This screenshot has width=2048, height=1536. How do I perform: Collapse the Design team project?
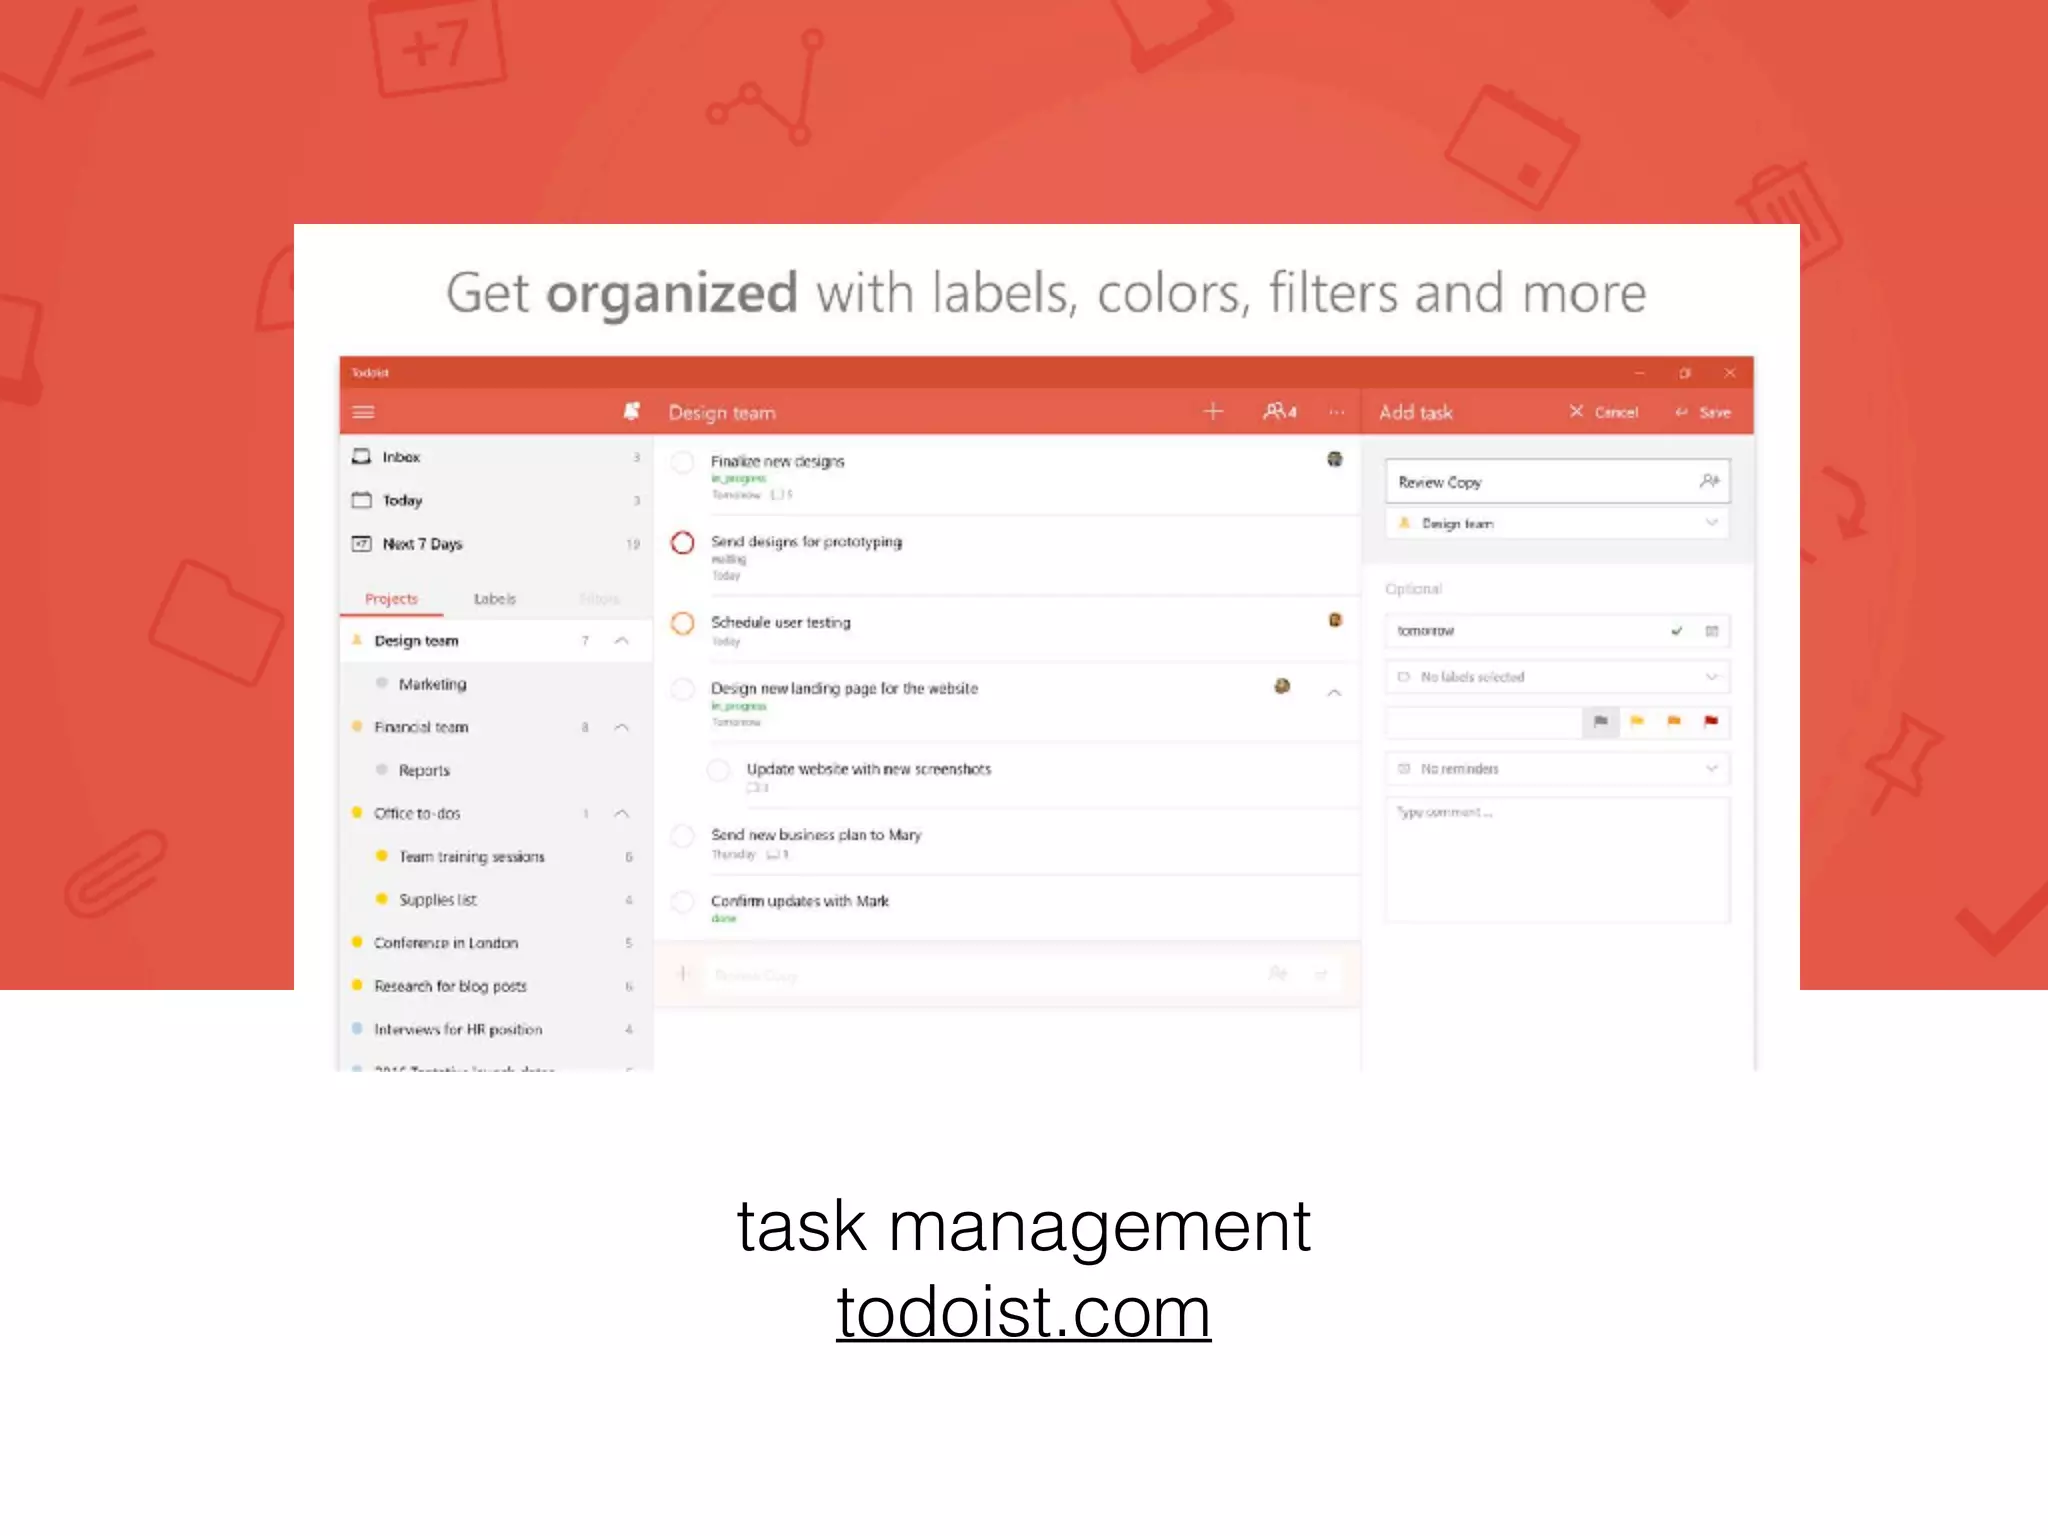621,640
